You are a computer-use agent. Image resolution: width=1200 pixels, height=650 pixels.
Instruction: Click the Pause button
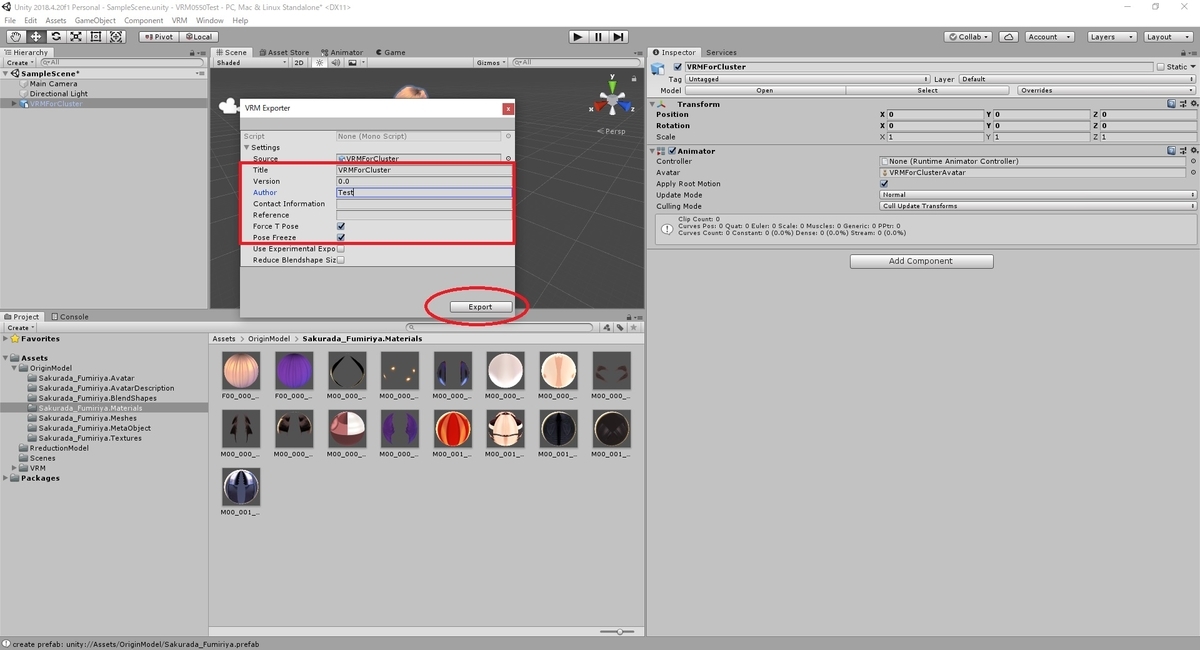tap(598, 37)
